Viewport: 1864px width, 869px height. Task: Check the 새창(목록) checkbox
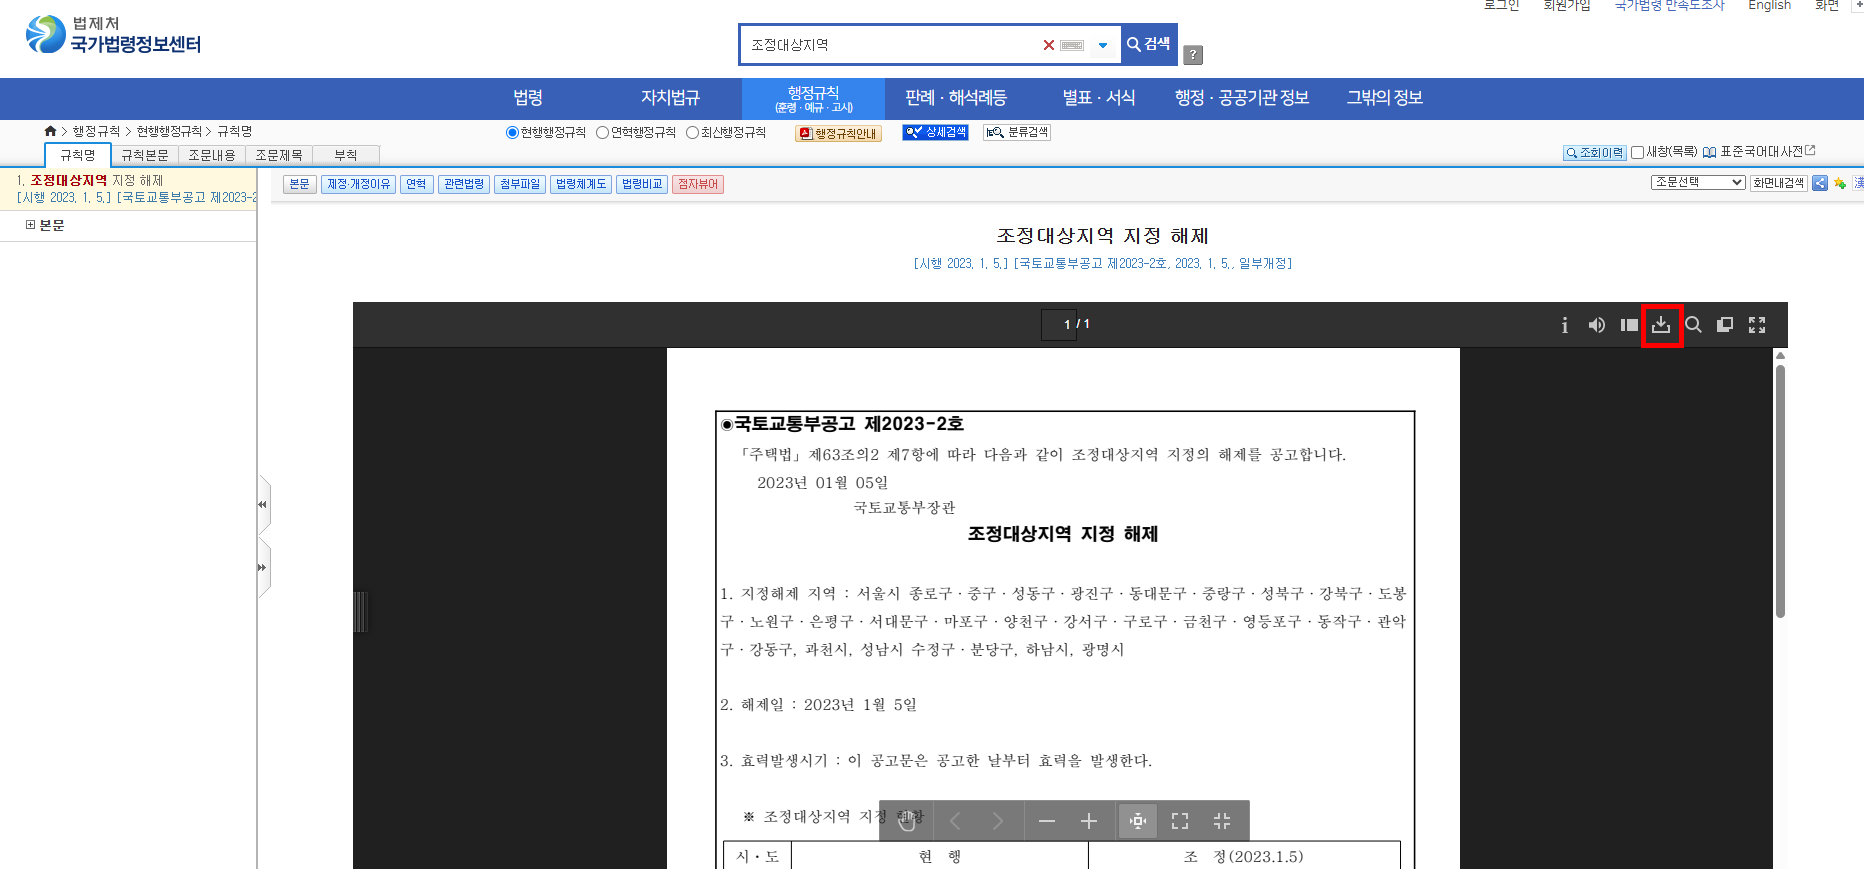point(1637,152)
